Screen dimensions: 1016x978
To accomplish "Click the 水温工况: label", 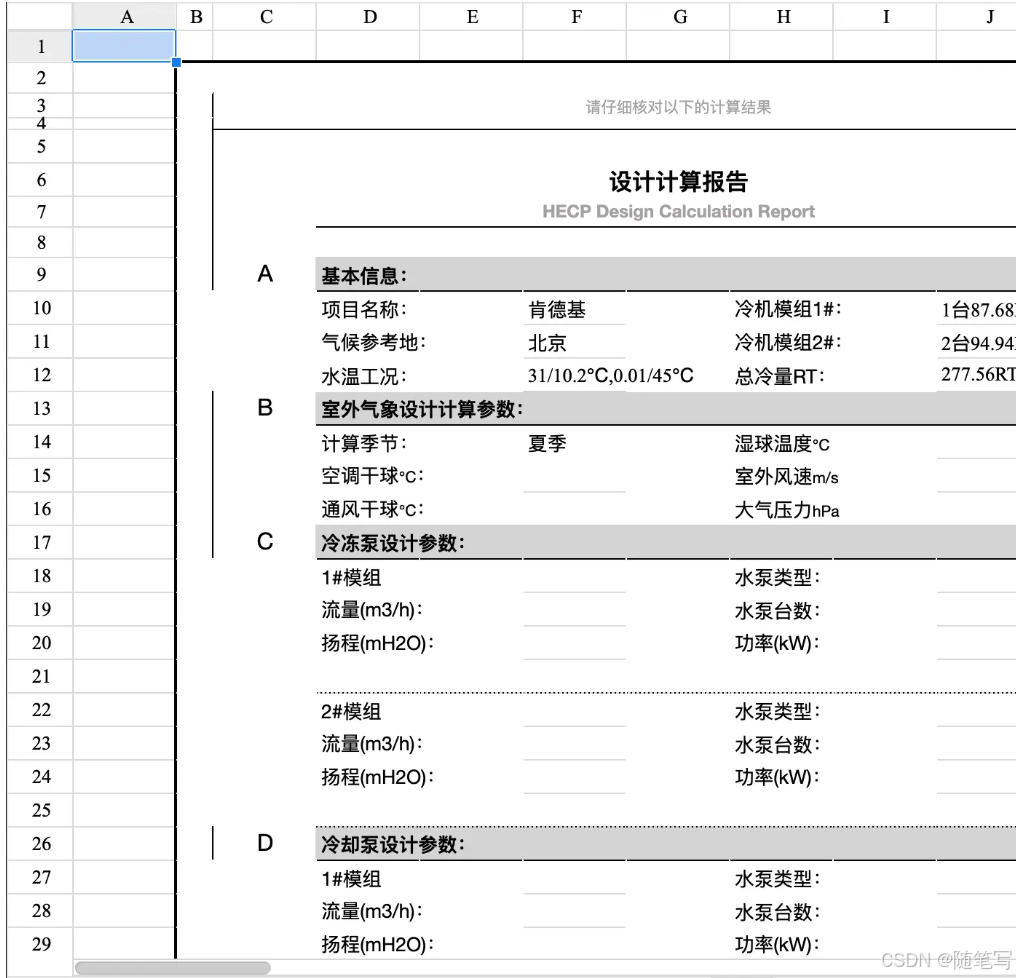I will [x=364, y=377].
